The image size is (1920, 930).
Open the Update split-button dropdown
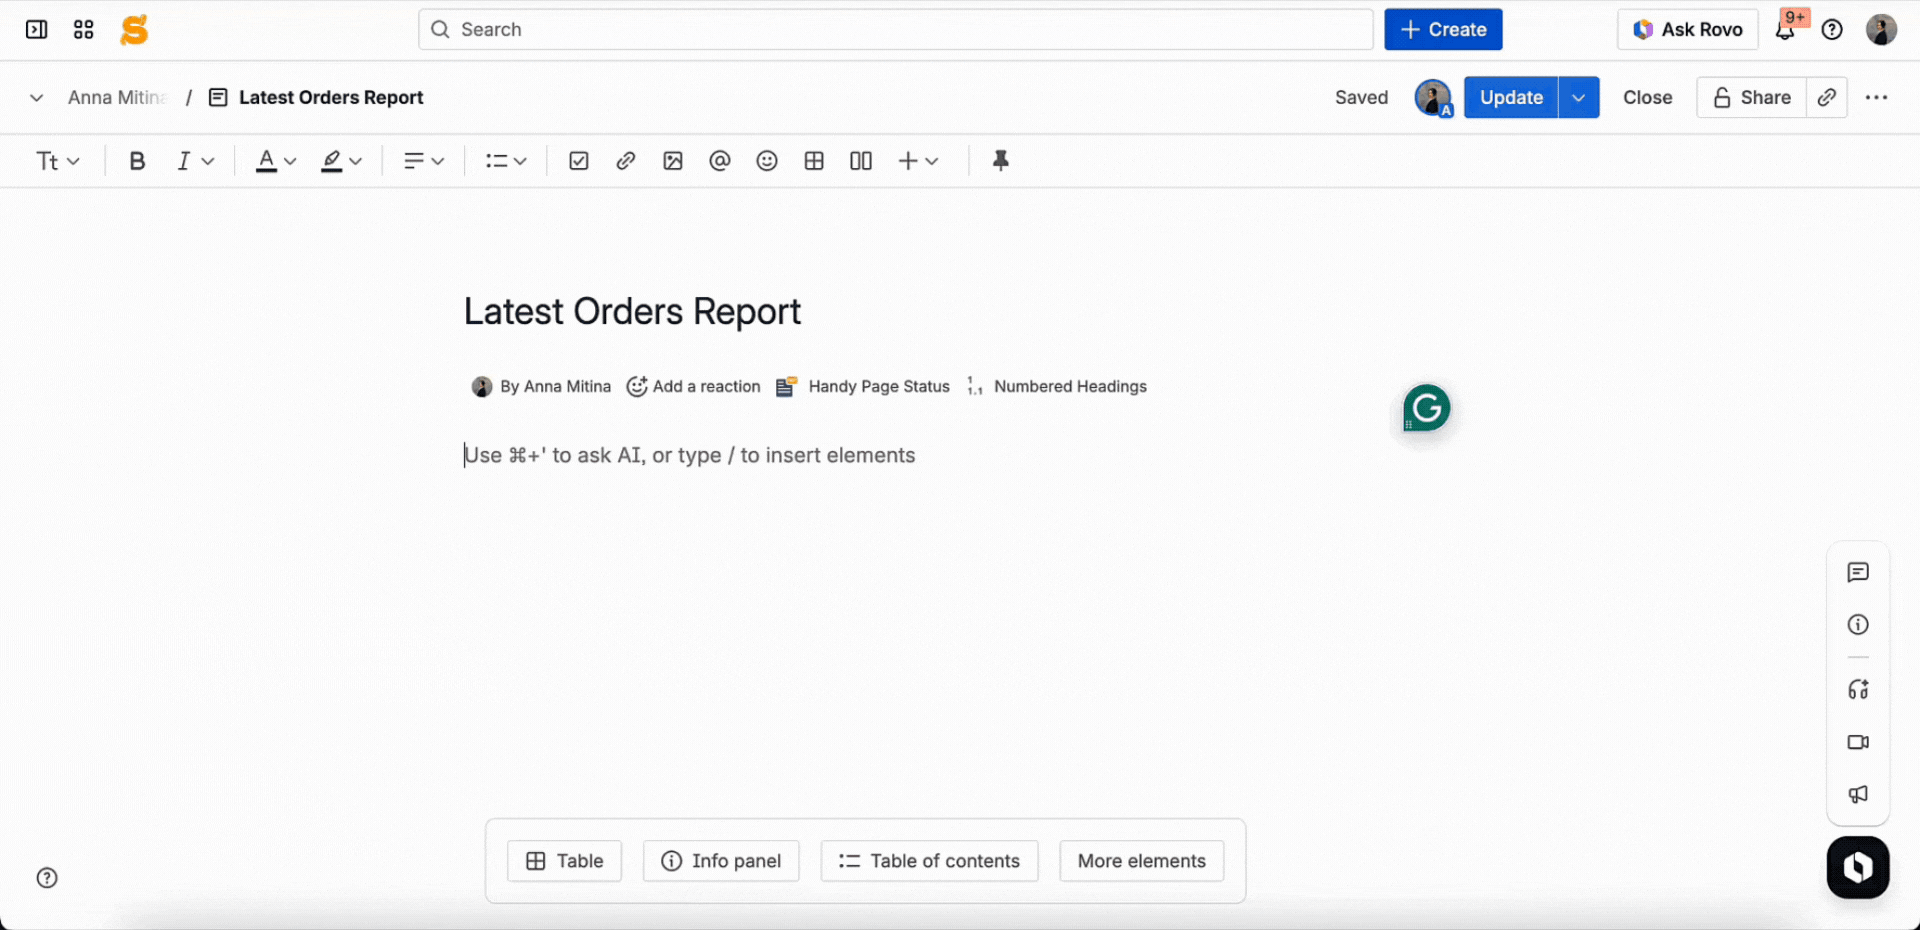pos(1579,97)
